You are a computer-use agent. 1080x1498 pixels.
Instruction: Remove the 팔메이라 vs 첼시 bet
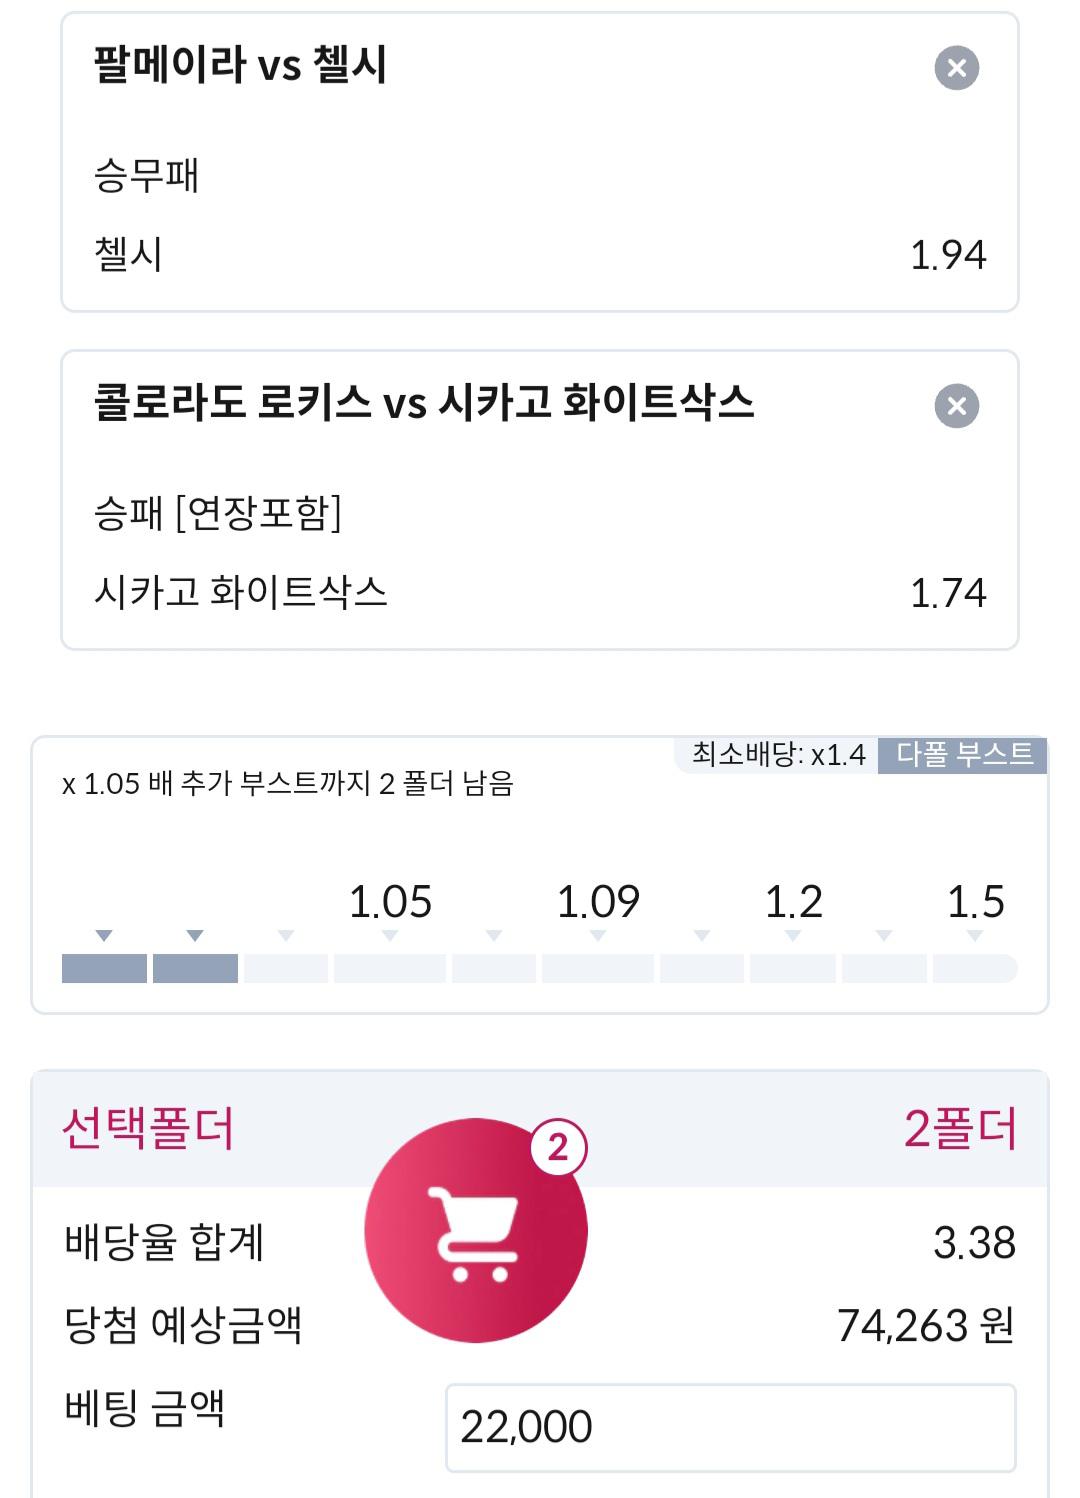pyautogui.click(x=956, y=68)
